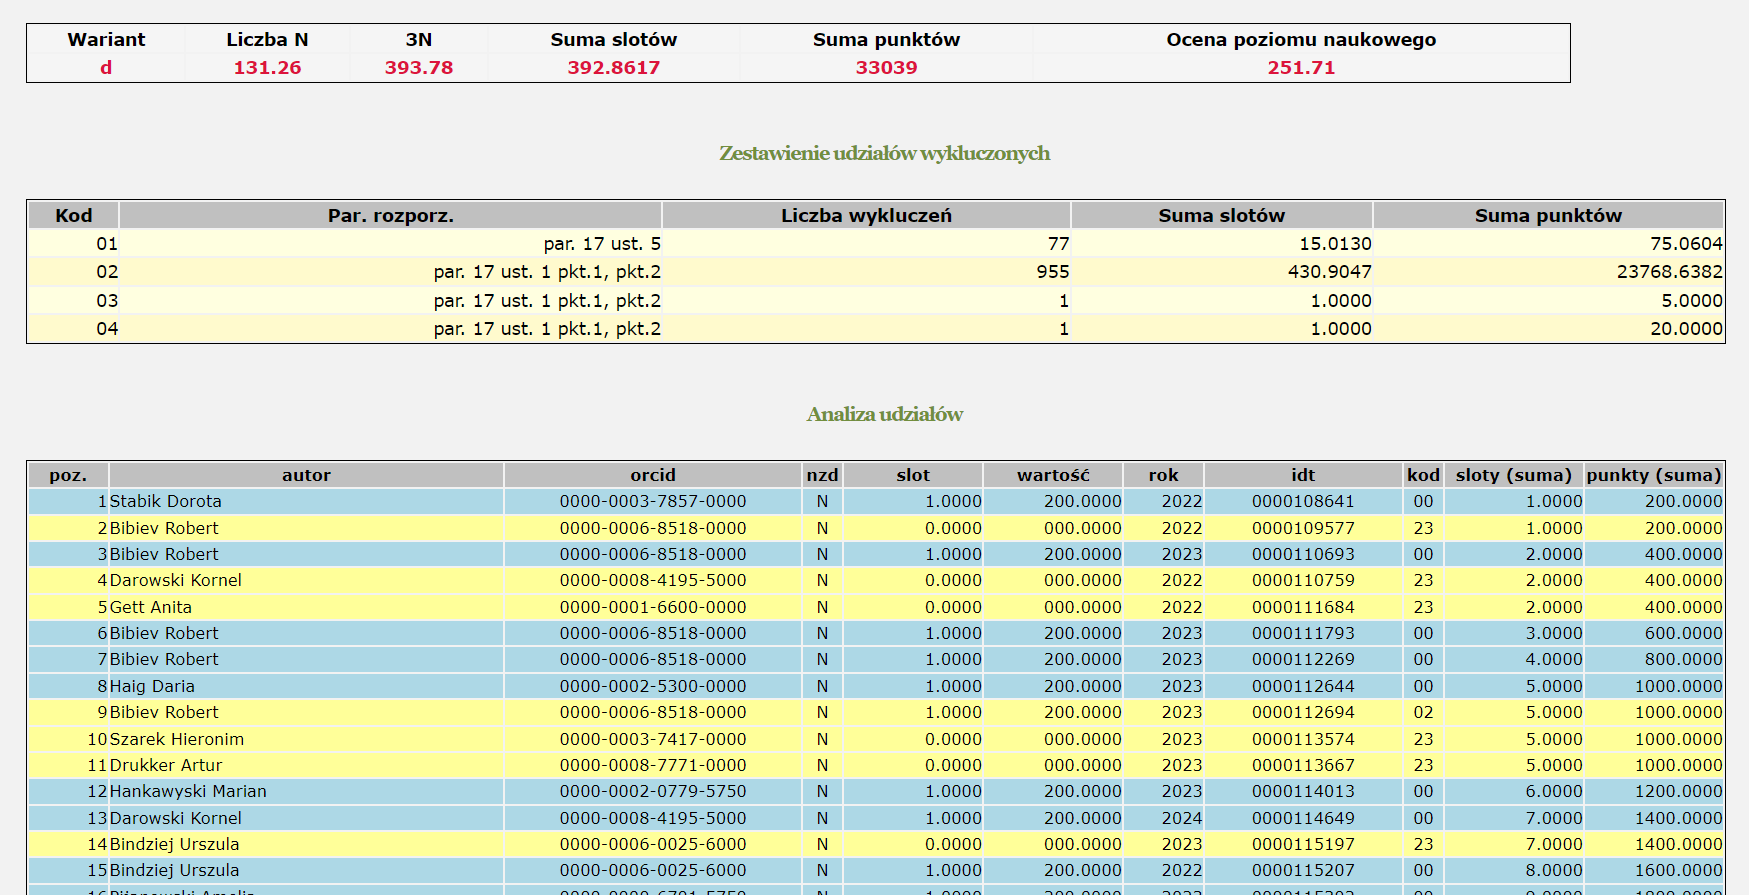The image size is (1749, 895).
Task: Click the 'Ocena poziomu naukowego' value 251.71
Action: coord(1301,68)
